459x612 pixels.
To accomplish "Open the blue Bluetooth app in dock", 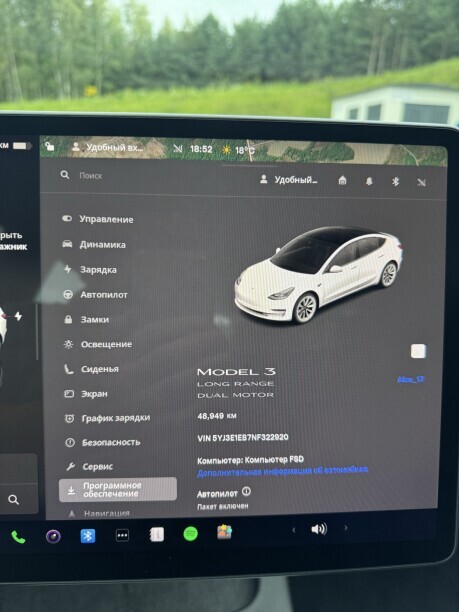I will [x=88, y=536].
